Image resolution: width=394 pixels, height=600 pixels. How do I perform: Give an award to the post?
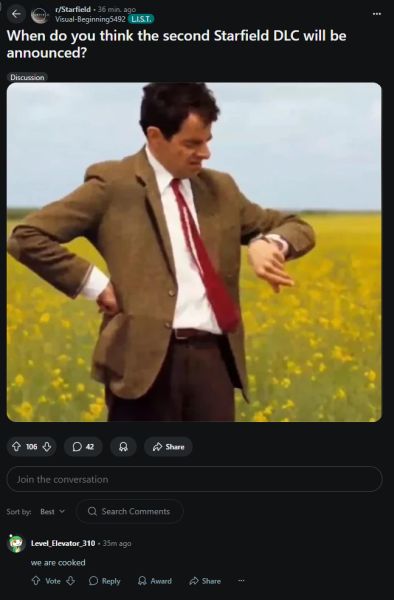124,447
